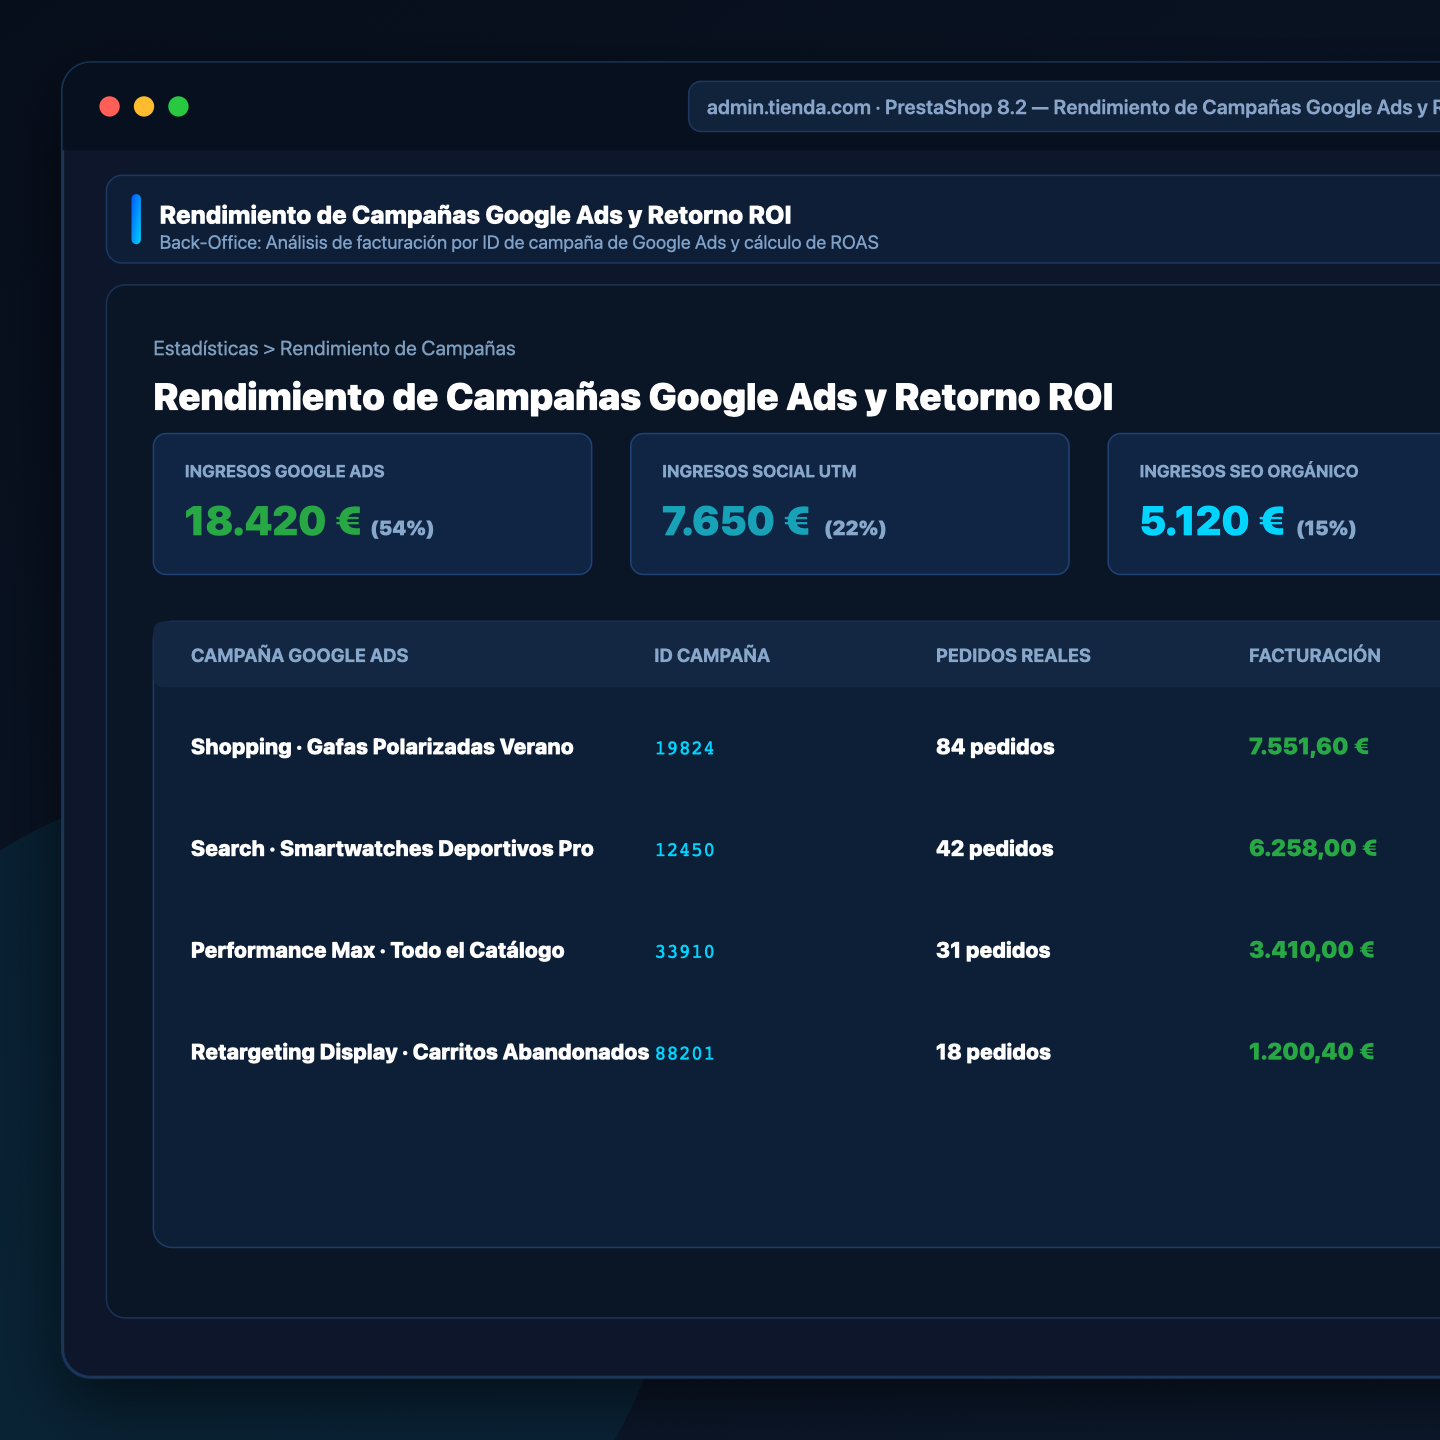Click the (22%) share label
The width and height of the screenshot is (1440, 1440).
tap(855, 528)
